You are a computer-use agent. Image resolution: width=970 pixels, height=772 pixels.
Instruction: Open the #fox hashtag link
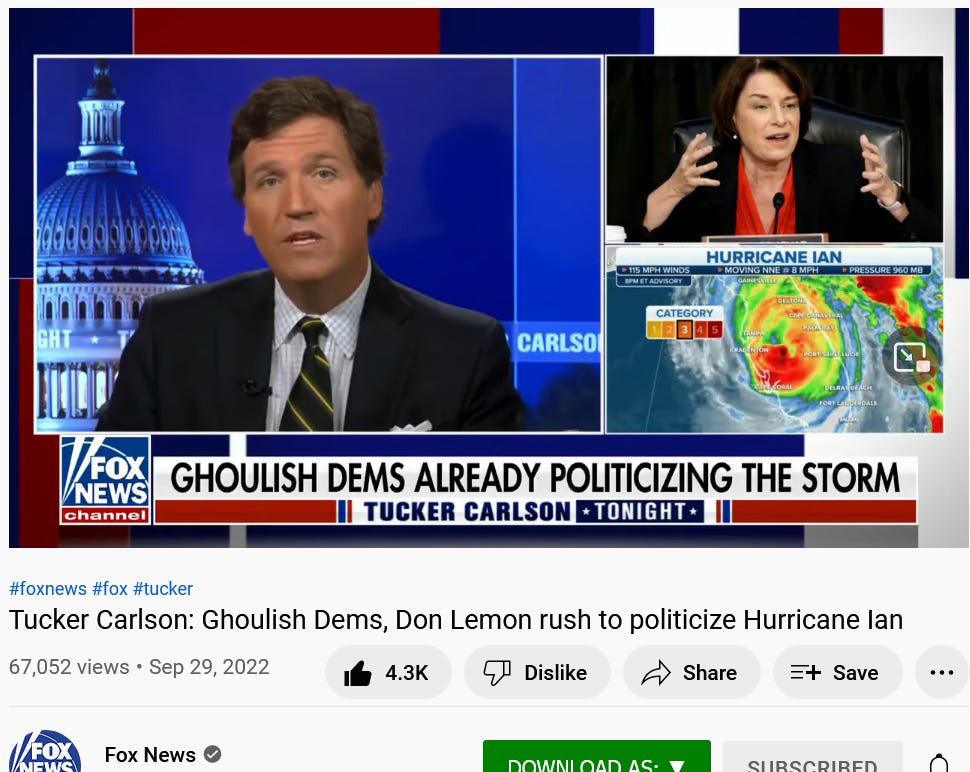[x=109, y=589]
